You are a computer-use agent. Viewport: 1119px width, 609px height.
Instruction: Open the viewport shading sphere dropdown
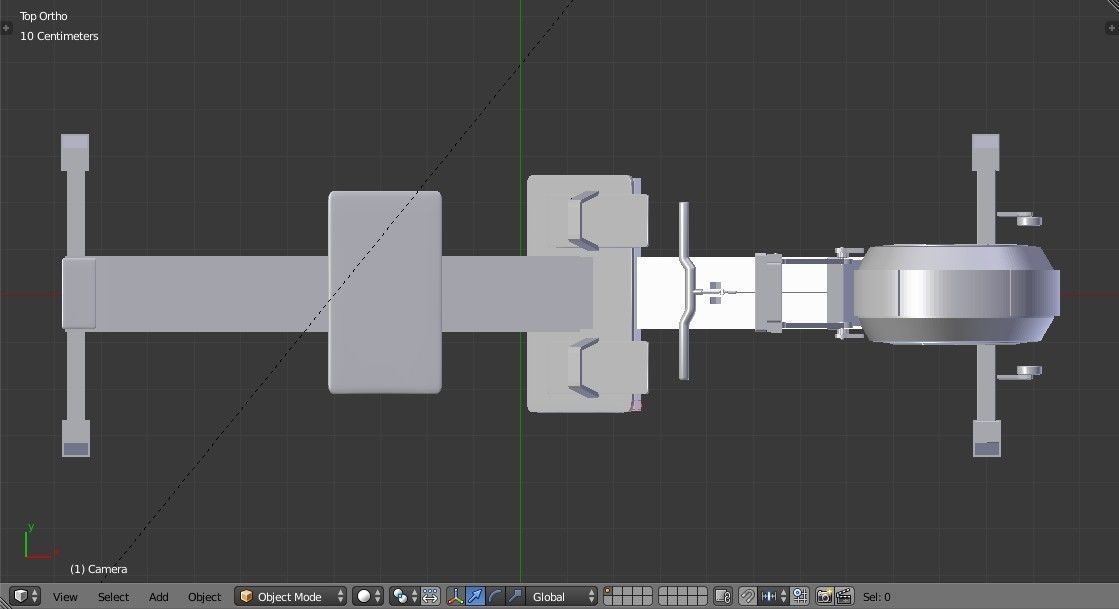click(368, 596)
